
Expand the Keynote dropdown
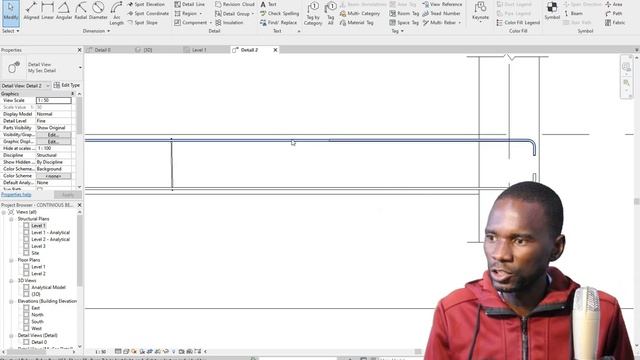pos(480,21)
